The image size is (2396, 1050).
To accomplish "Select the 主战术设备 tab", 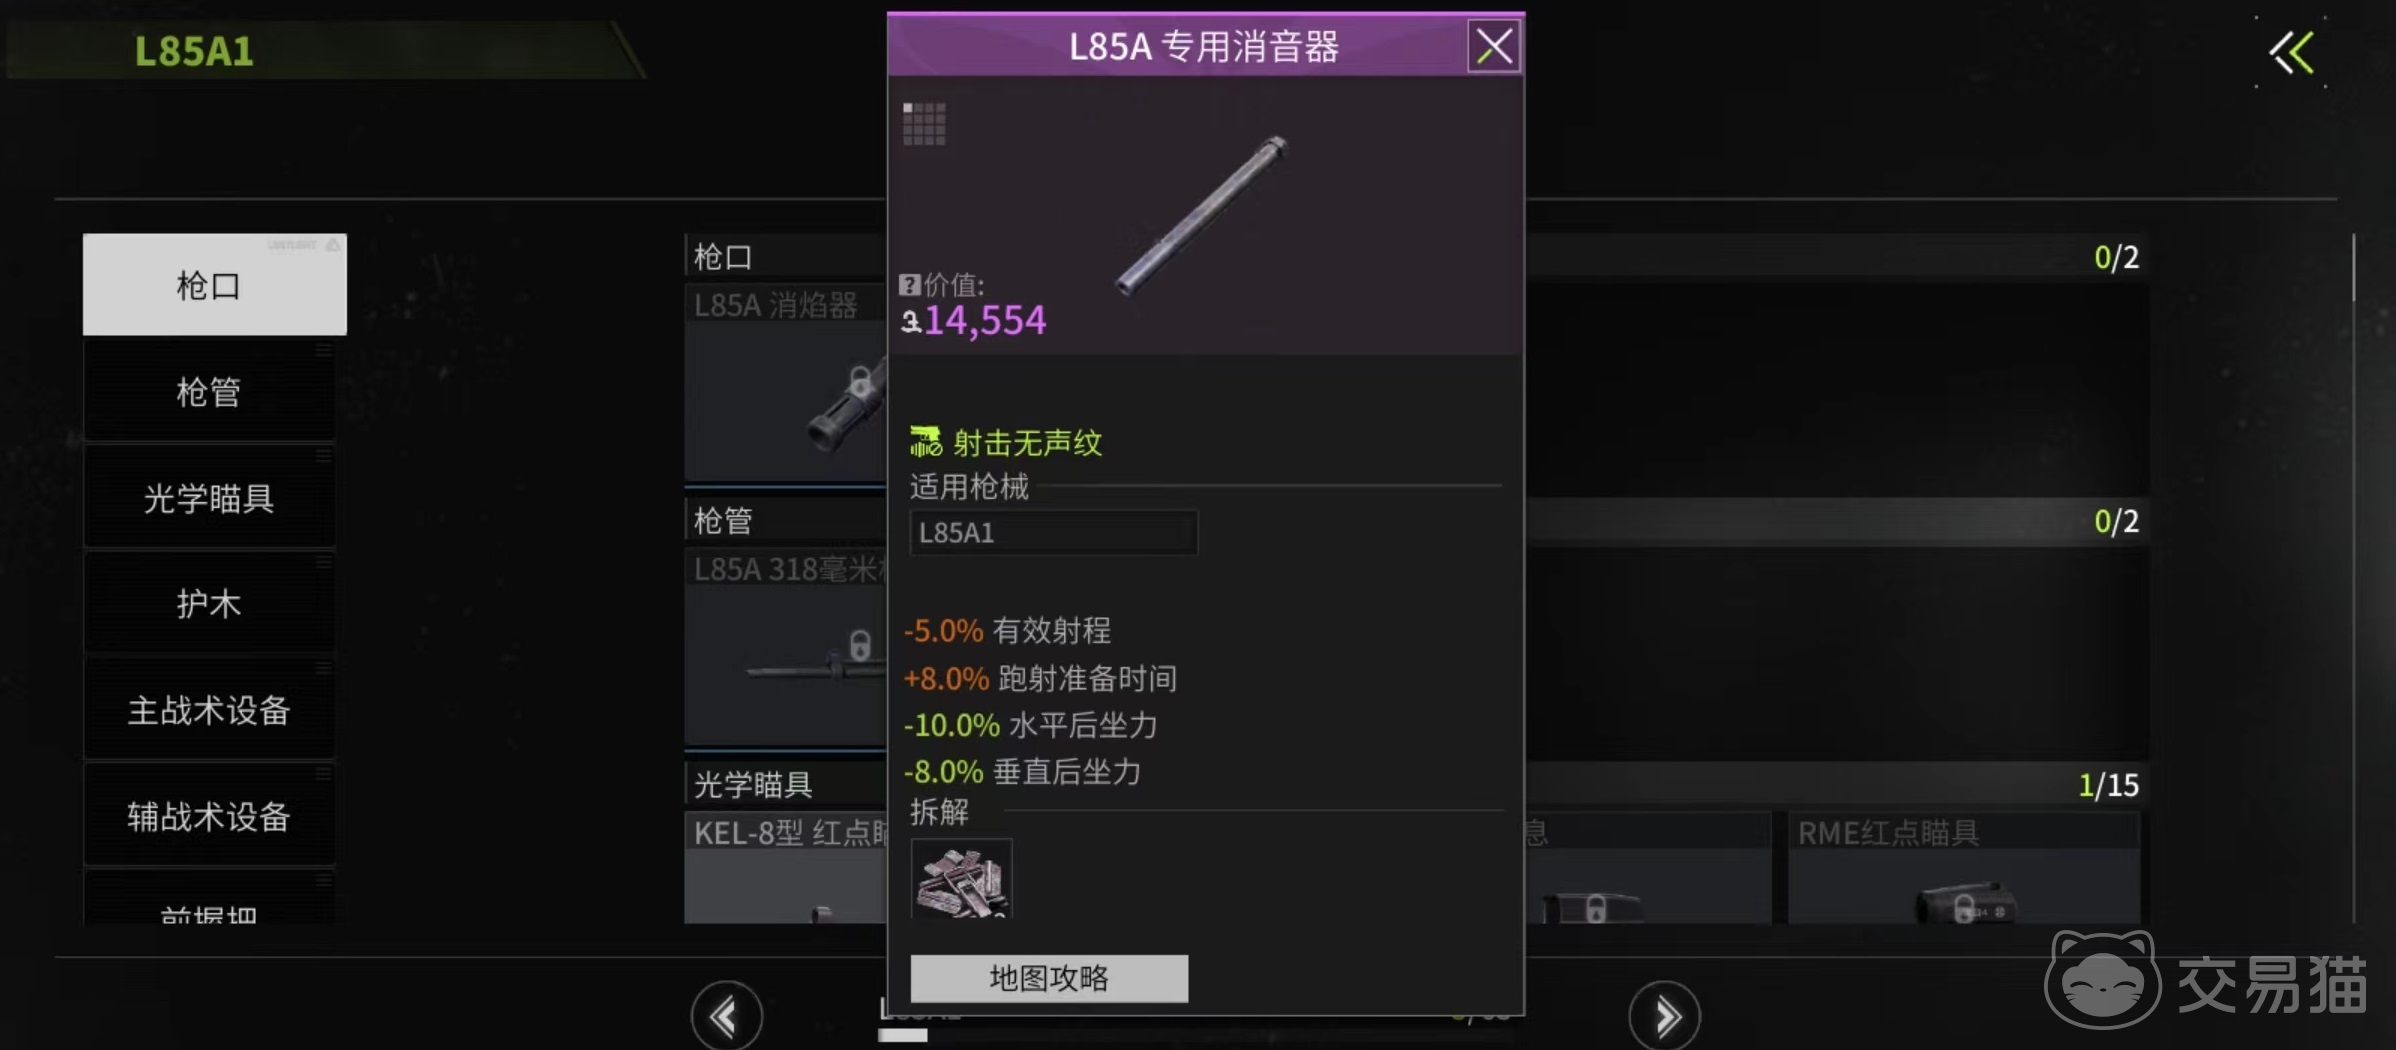I will [209, 710].
